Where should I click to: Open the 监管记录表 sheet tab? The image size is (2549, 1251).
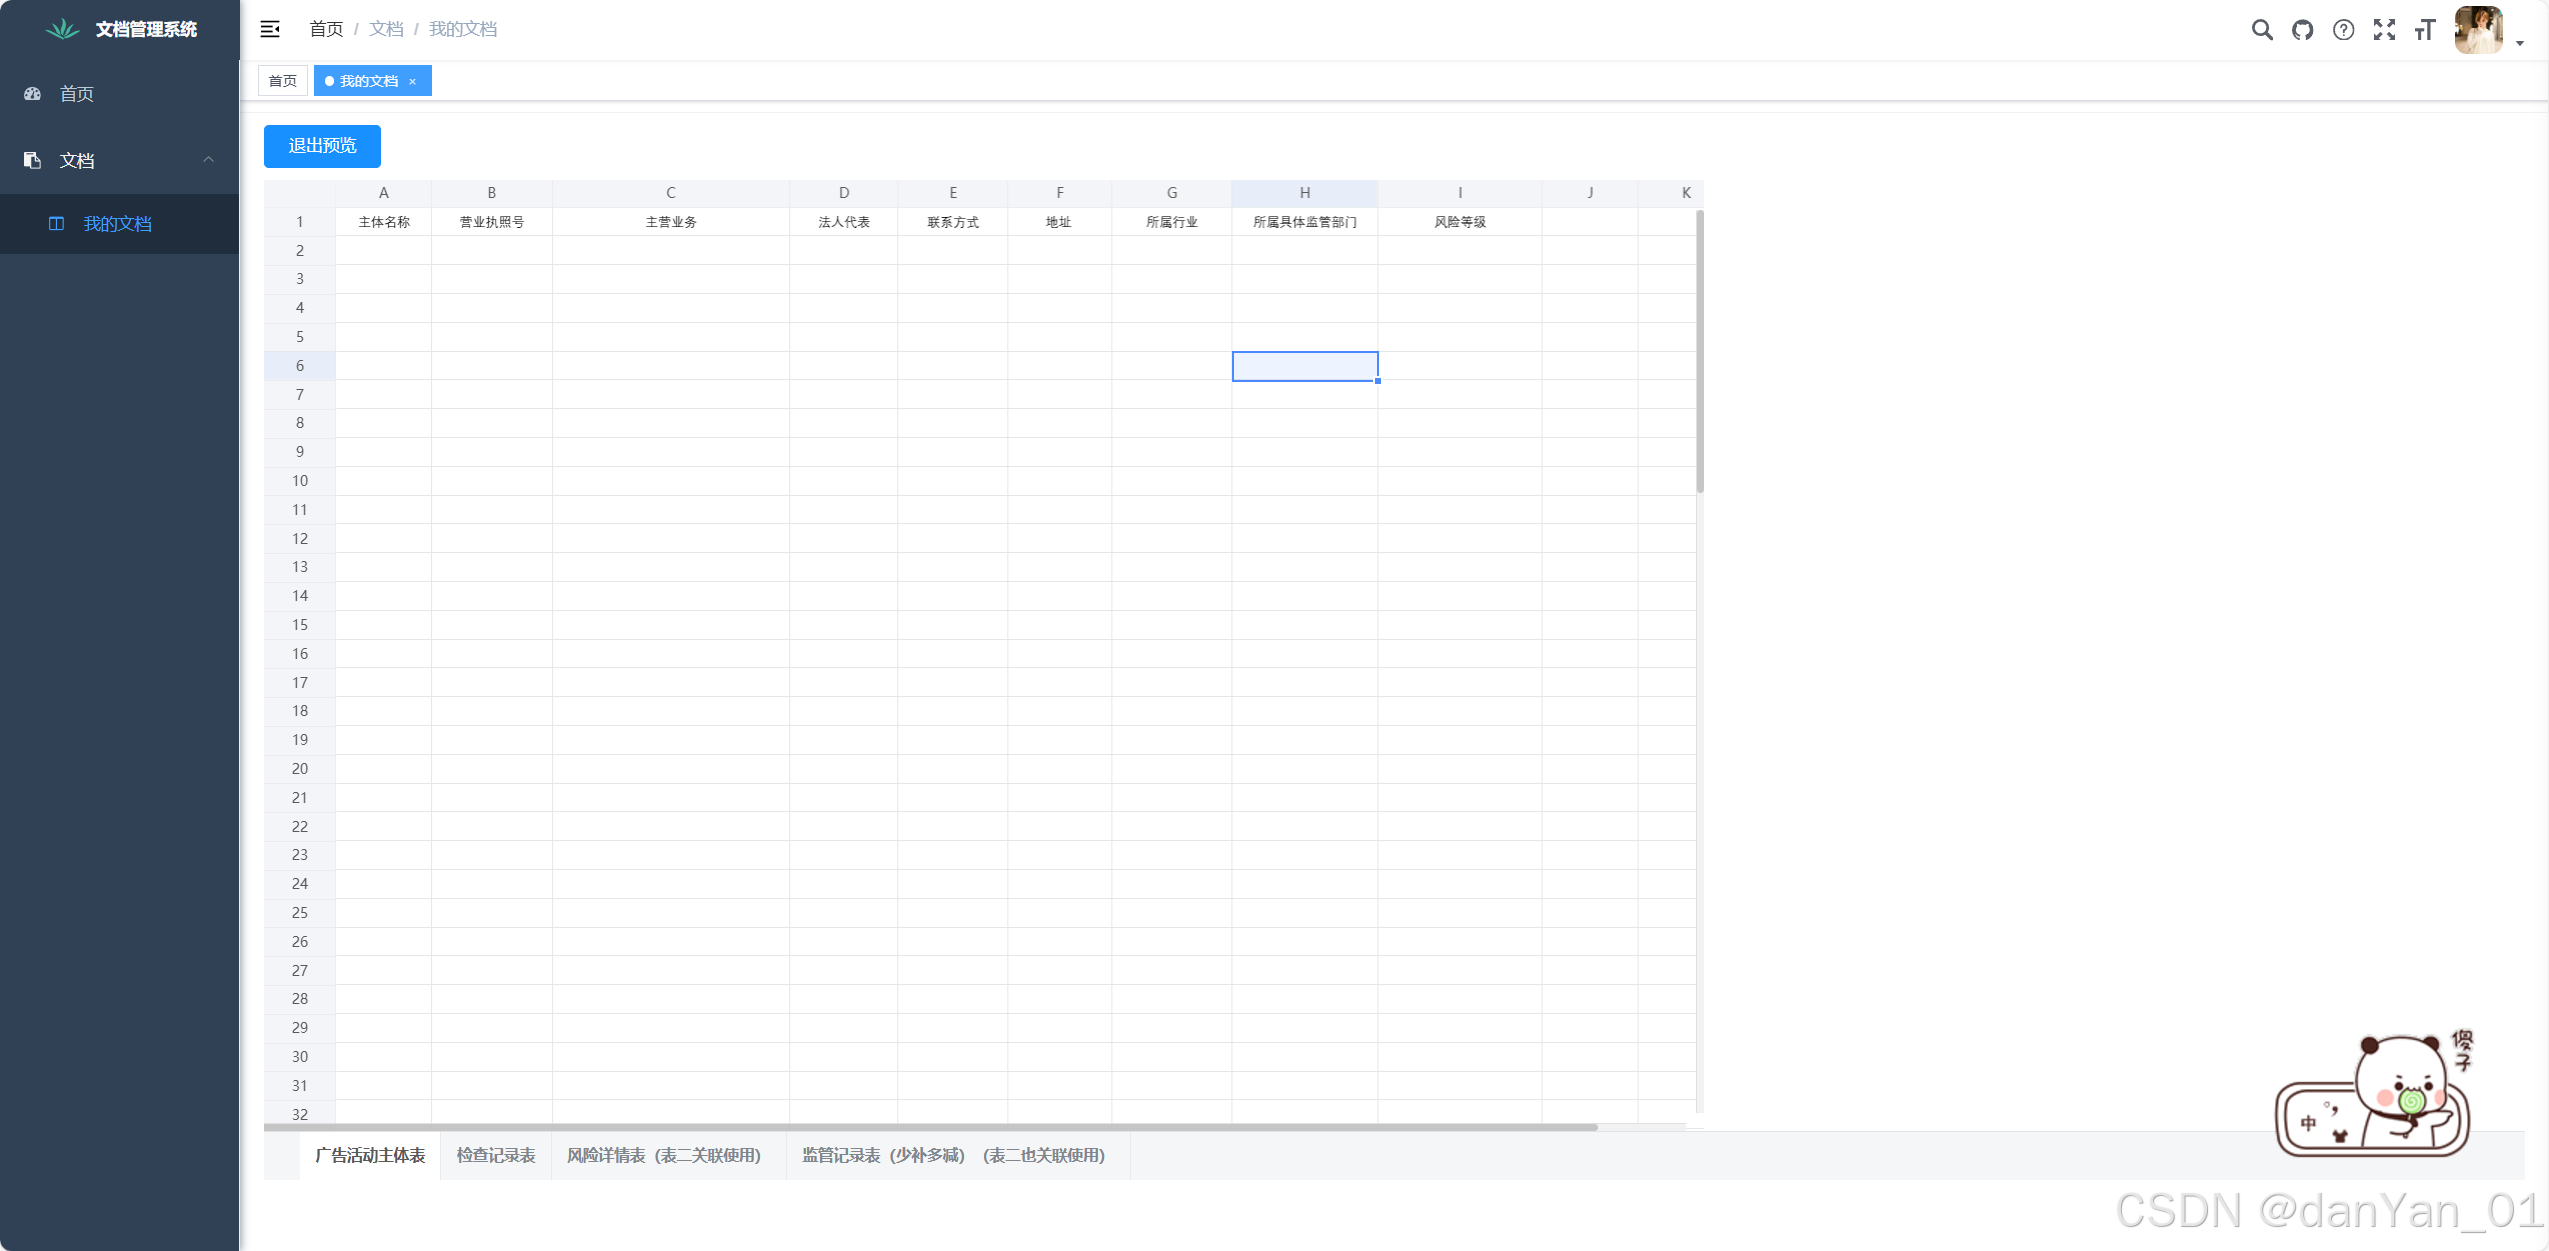[x=953, y=1156]
